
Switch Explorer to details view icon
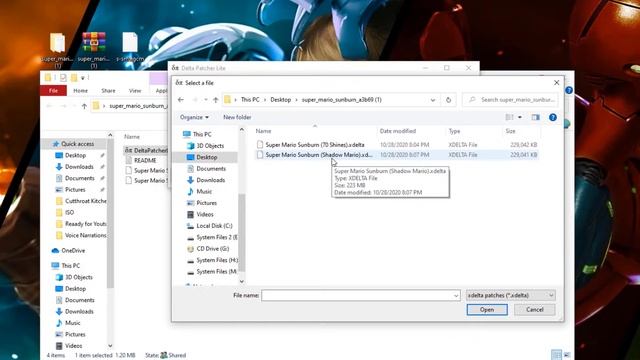click(556, 355)
